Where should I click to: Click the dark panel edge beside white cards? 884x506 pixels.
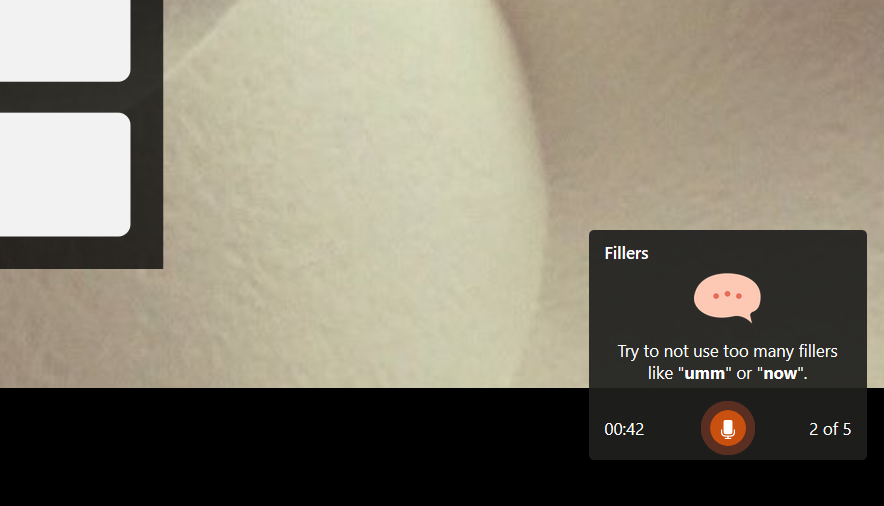click(147, 134)
